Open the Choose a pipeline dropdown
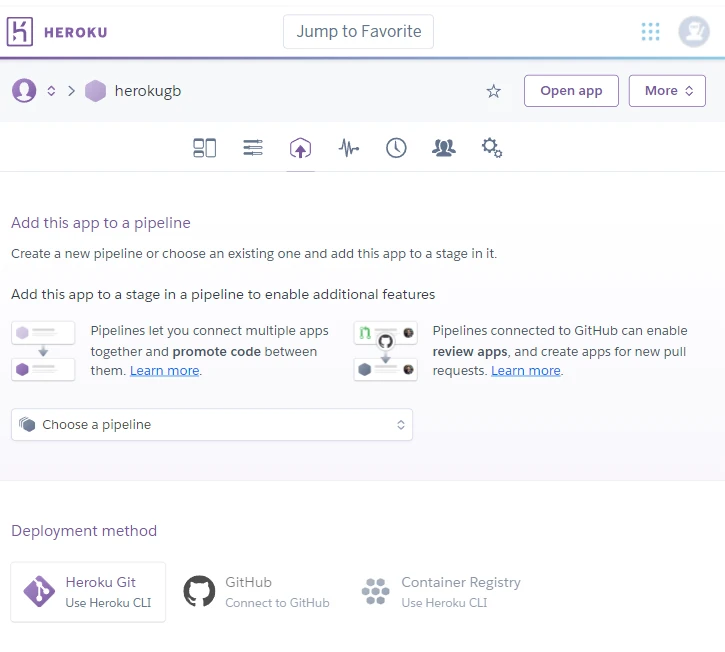The width and height of the screenshot is (725, 652). 212,425
